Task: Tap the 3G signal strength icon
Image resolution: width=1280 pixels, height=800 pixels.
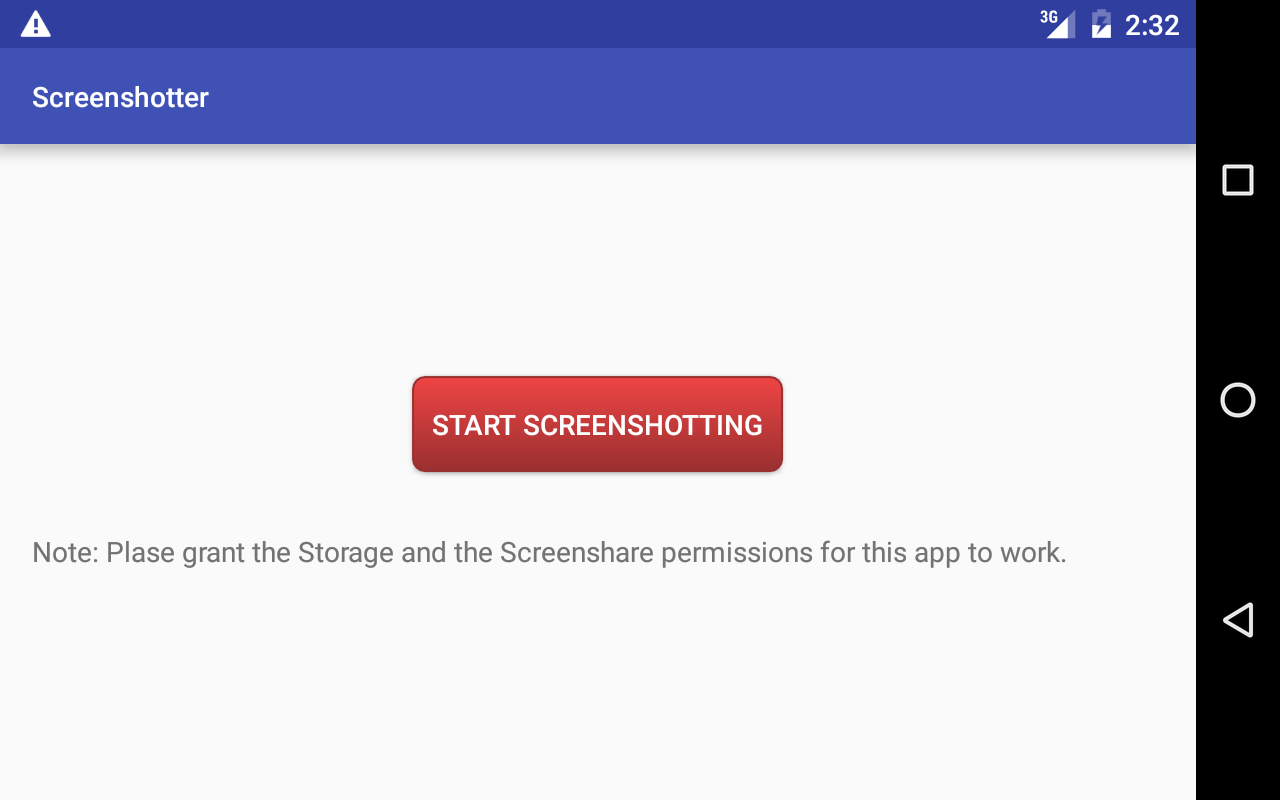Action: [x=1060, y=25]
